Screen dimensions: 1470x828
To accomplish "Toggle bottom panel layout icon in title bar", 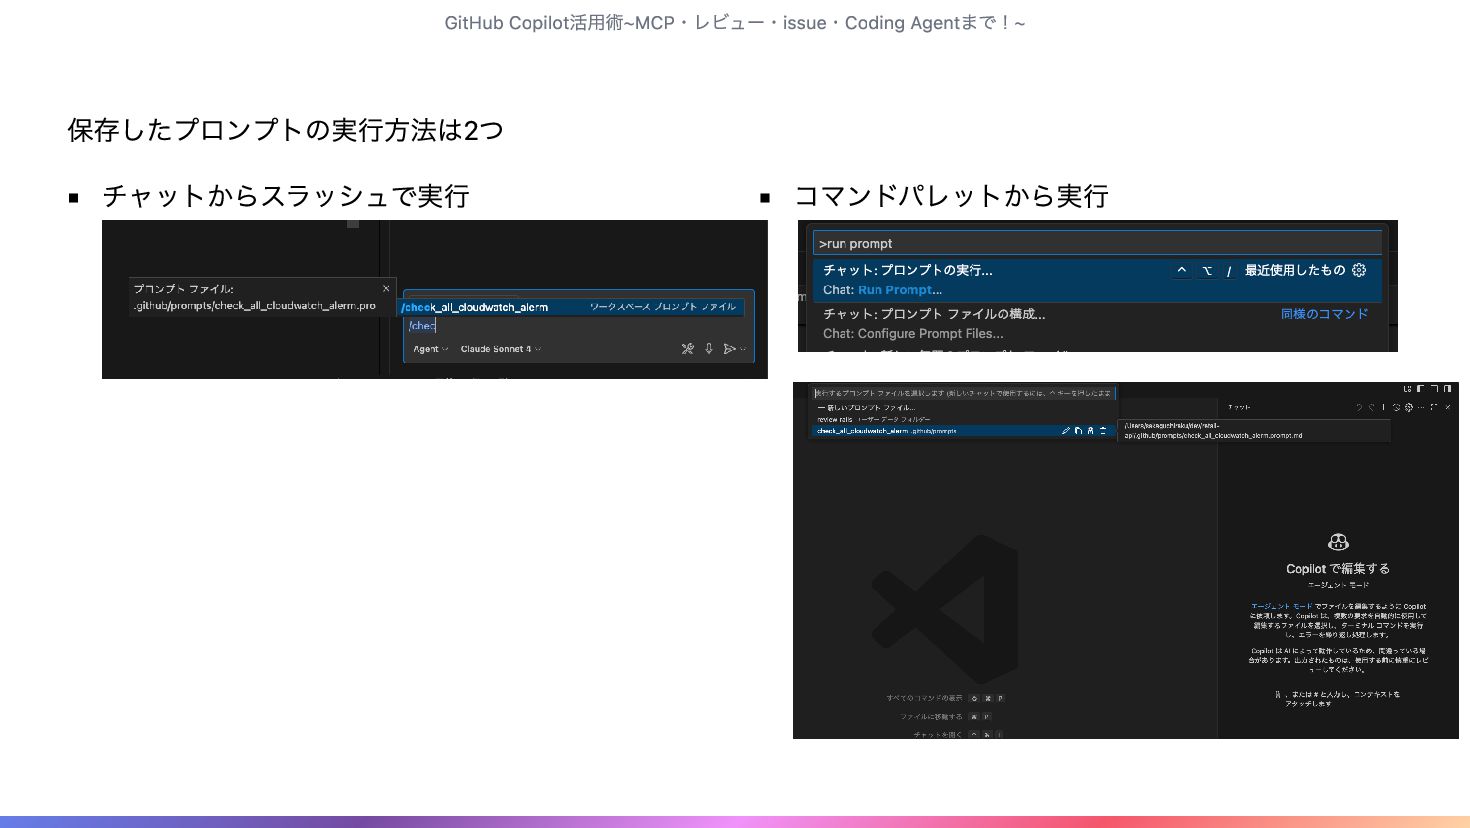I will 1434,389.
